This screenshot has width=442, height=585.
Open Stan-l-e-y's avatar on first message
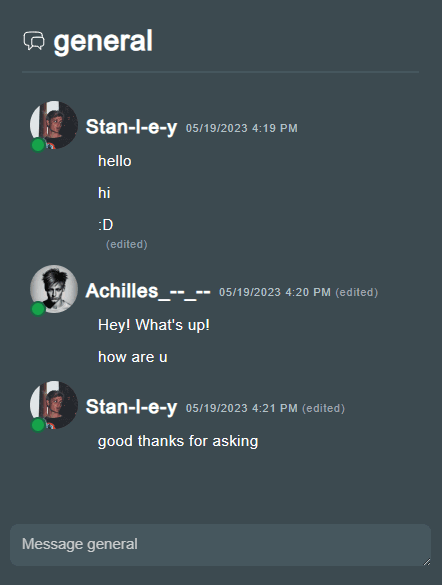[54, 125]
